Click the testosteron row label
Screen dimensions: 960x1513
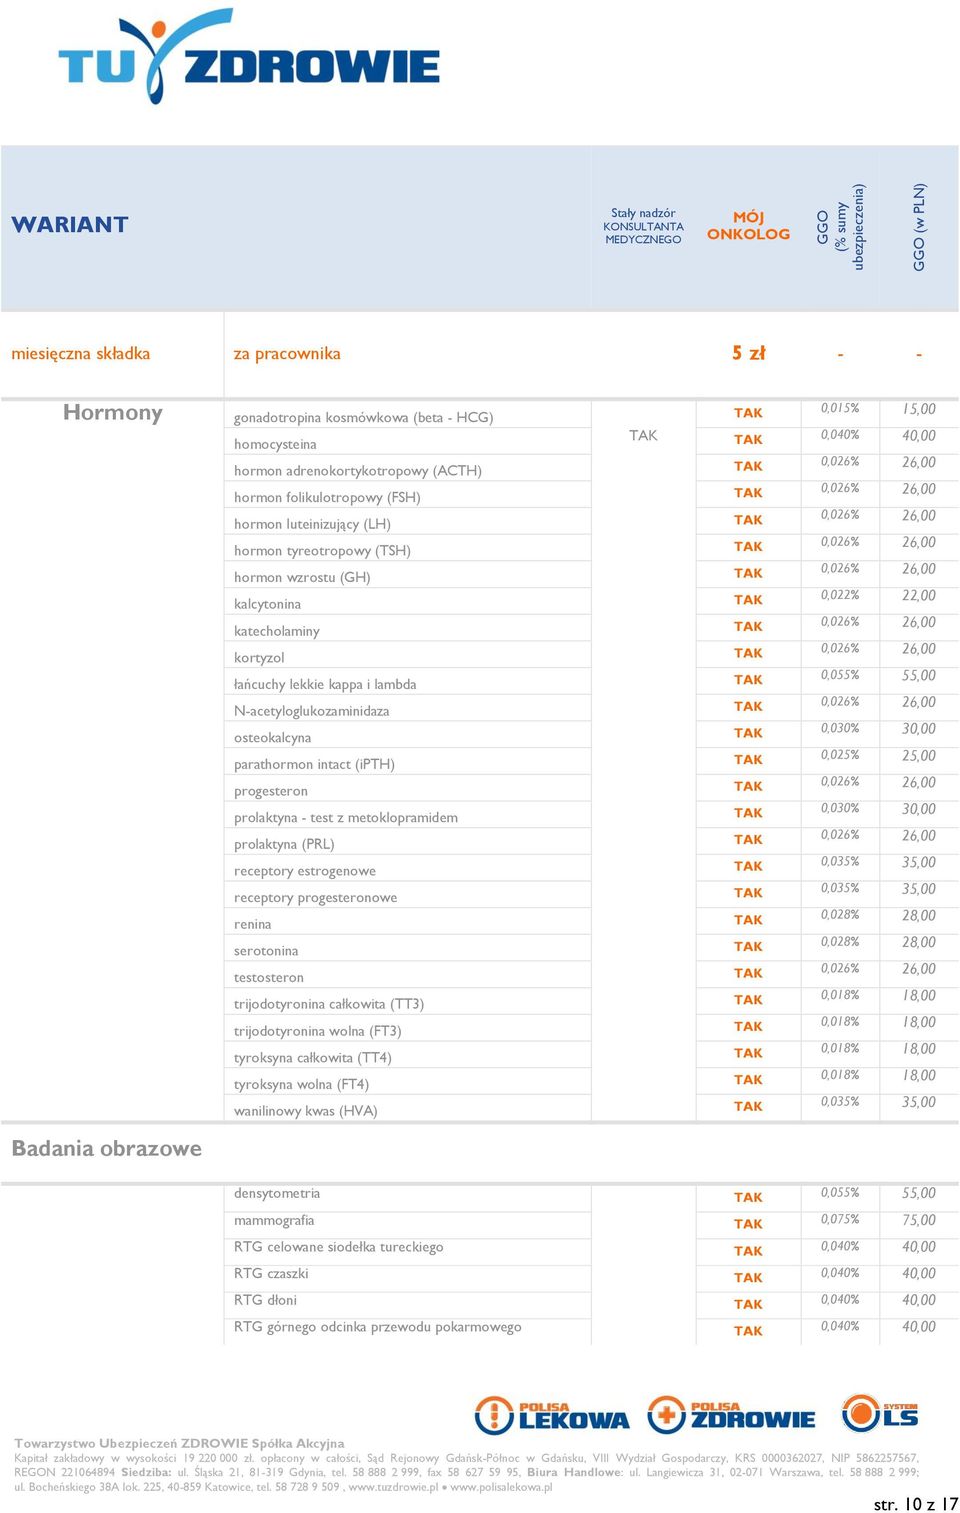pyautogui.click(x=269, y=978)
